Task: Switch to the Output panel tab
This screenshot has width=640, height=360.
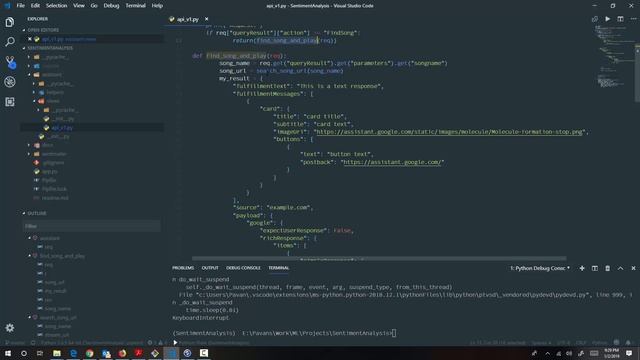Action: [210, 268]
